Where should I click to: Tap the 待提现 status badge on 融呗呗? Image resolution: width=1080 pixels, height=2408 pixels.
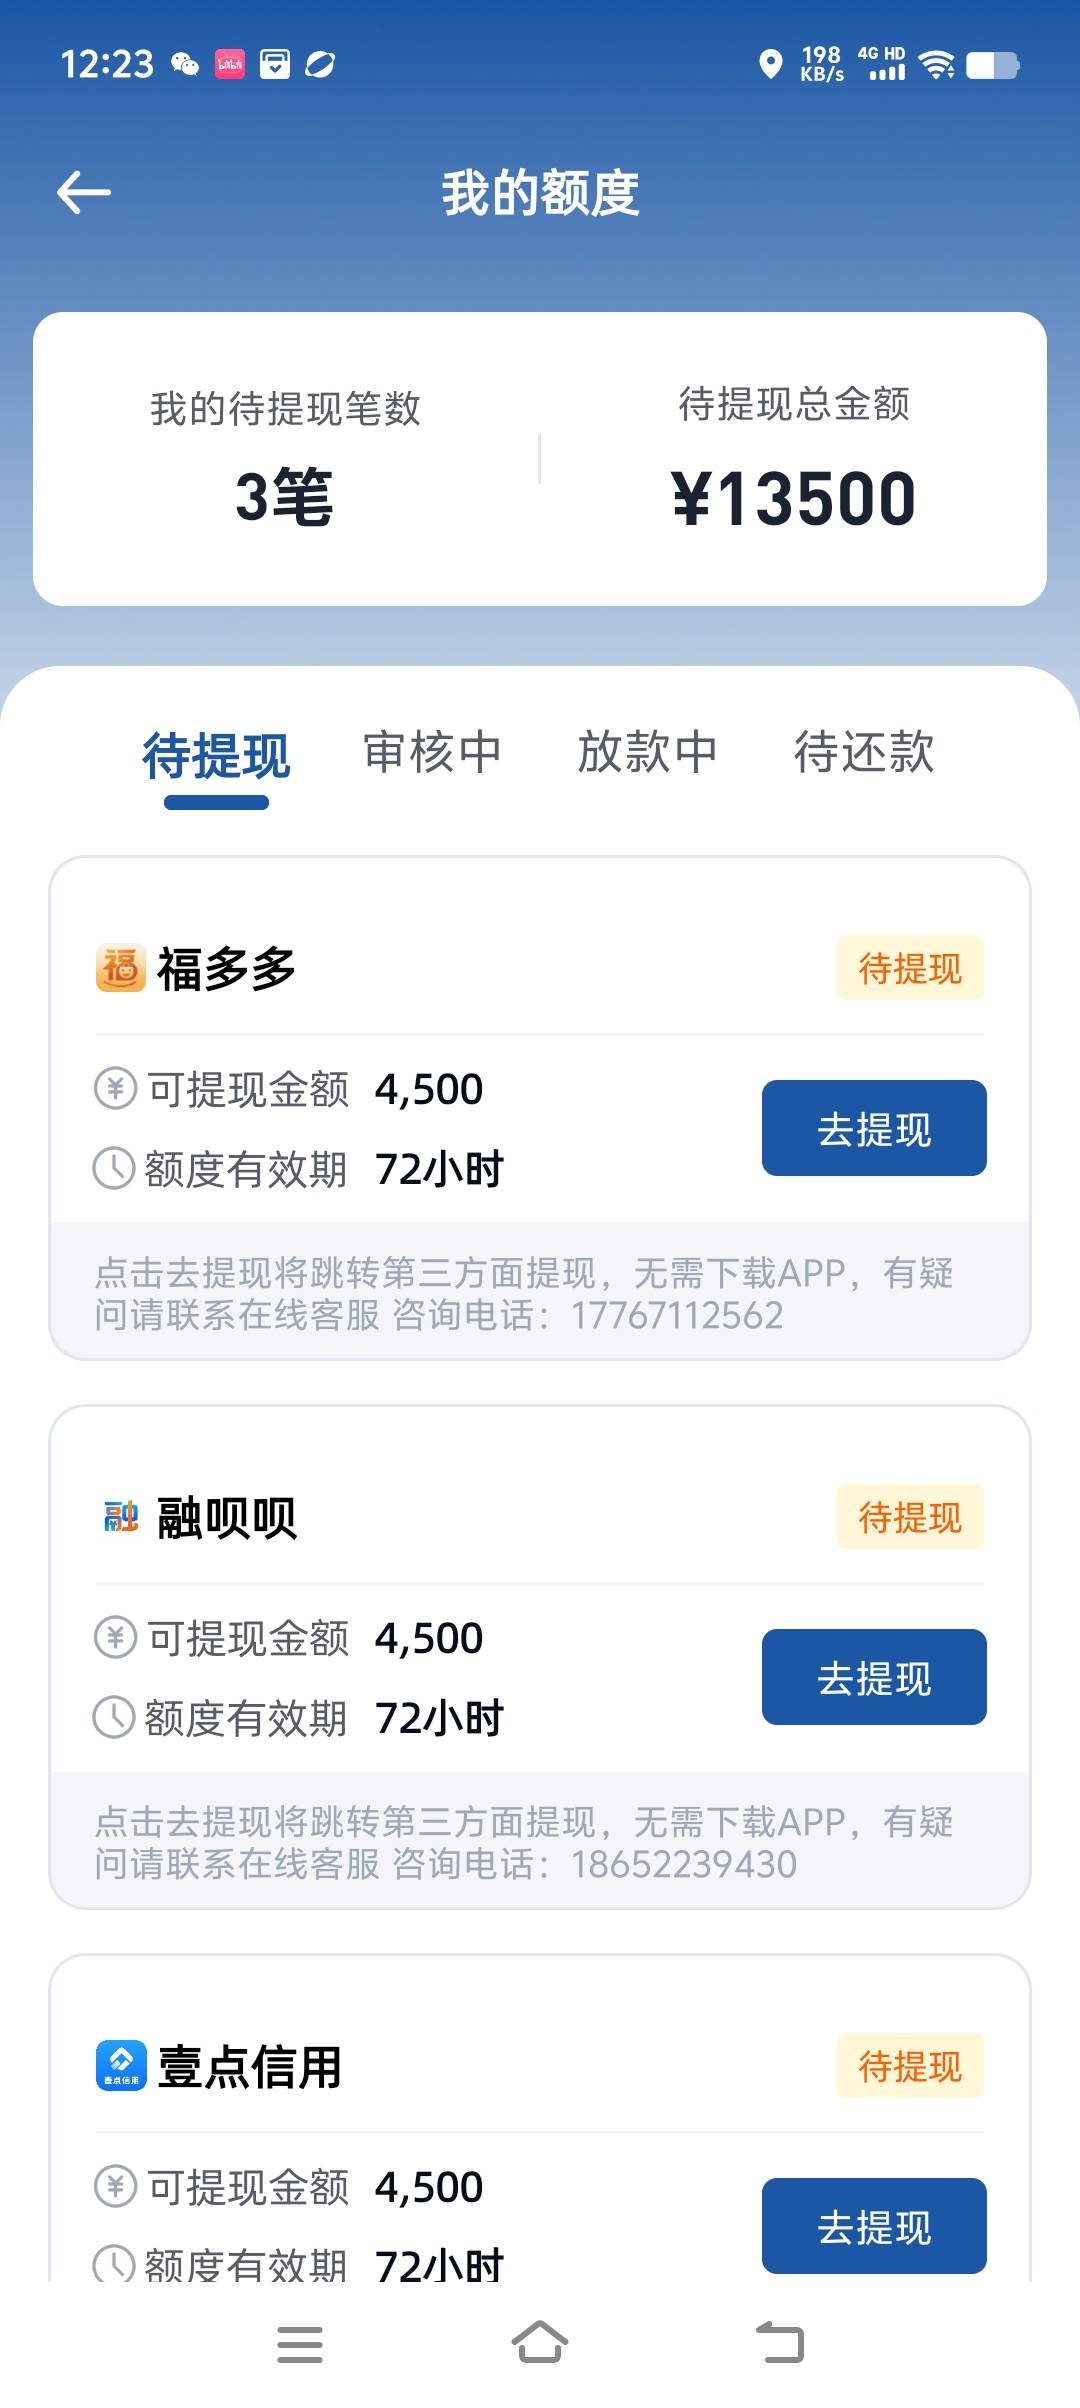[x=910, y=1517]
